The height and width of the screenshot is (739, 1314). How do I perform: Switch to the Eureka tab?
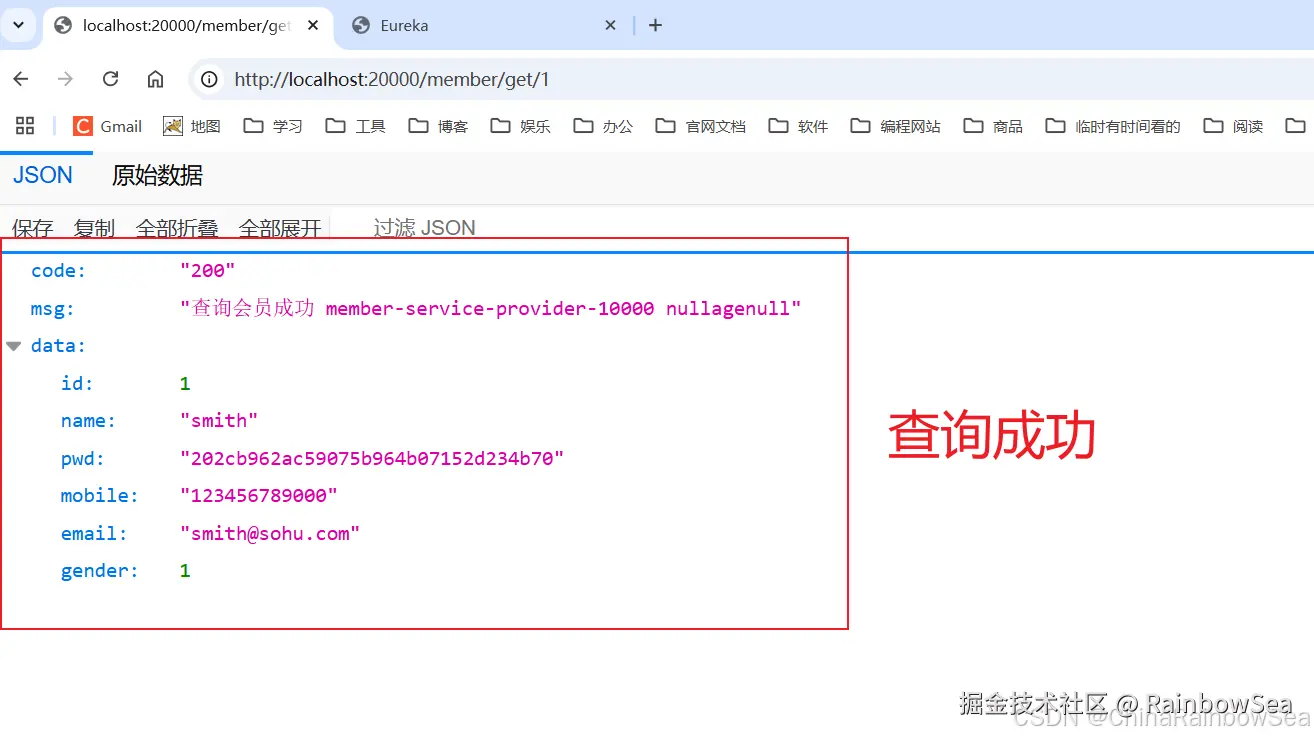[x=484, y=26]
